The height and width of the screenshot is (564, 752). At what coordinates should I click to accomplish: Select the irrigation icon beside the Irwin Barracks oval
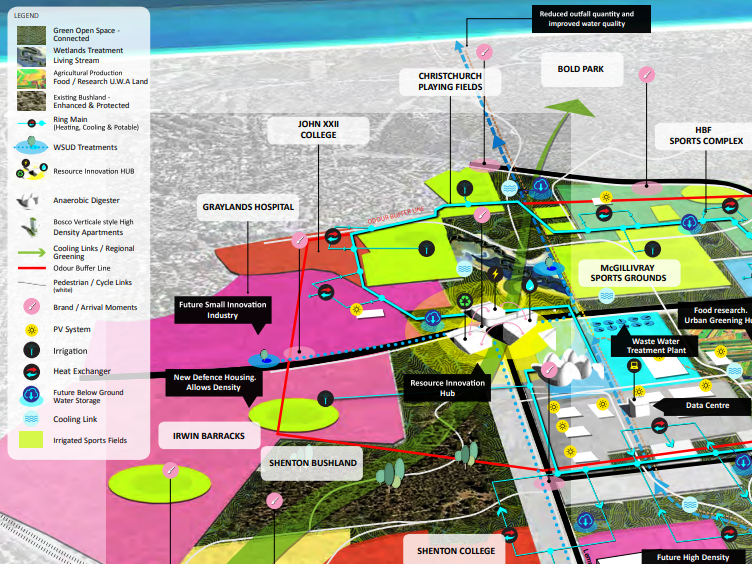point(326,399)
